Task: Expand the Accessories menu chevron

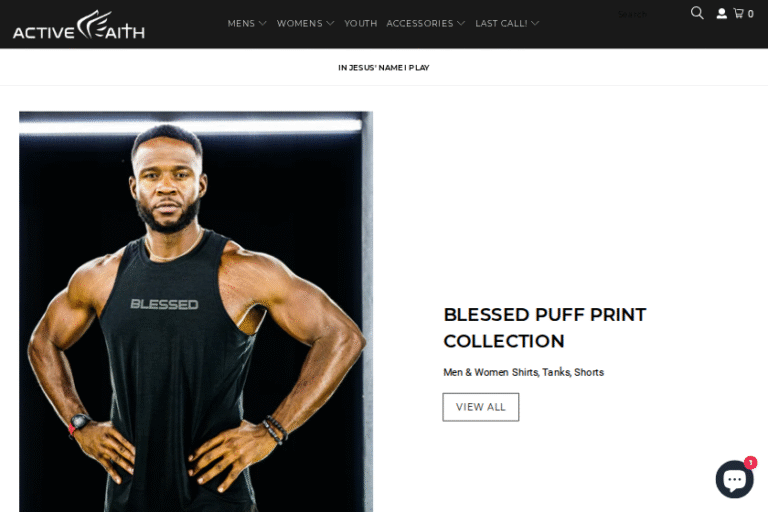Action: tap(461, 23)
